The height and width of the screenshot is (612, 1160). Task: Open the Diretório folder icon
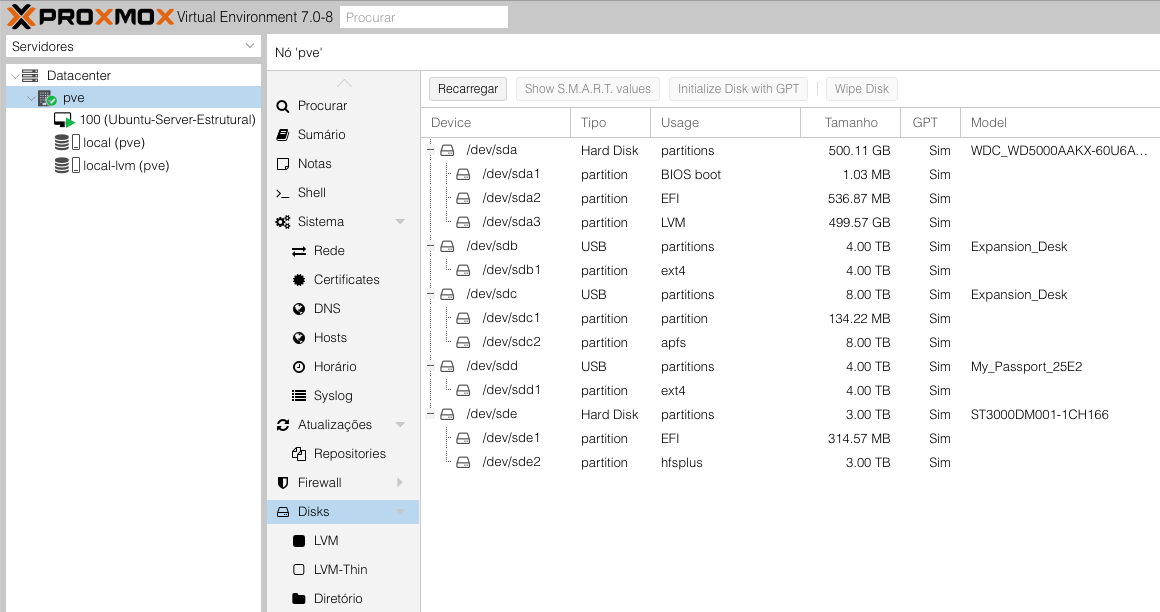coord(299,599)
